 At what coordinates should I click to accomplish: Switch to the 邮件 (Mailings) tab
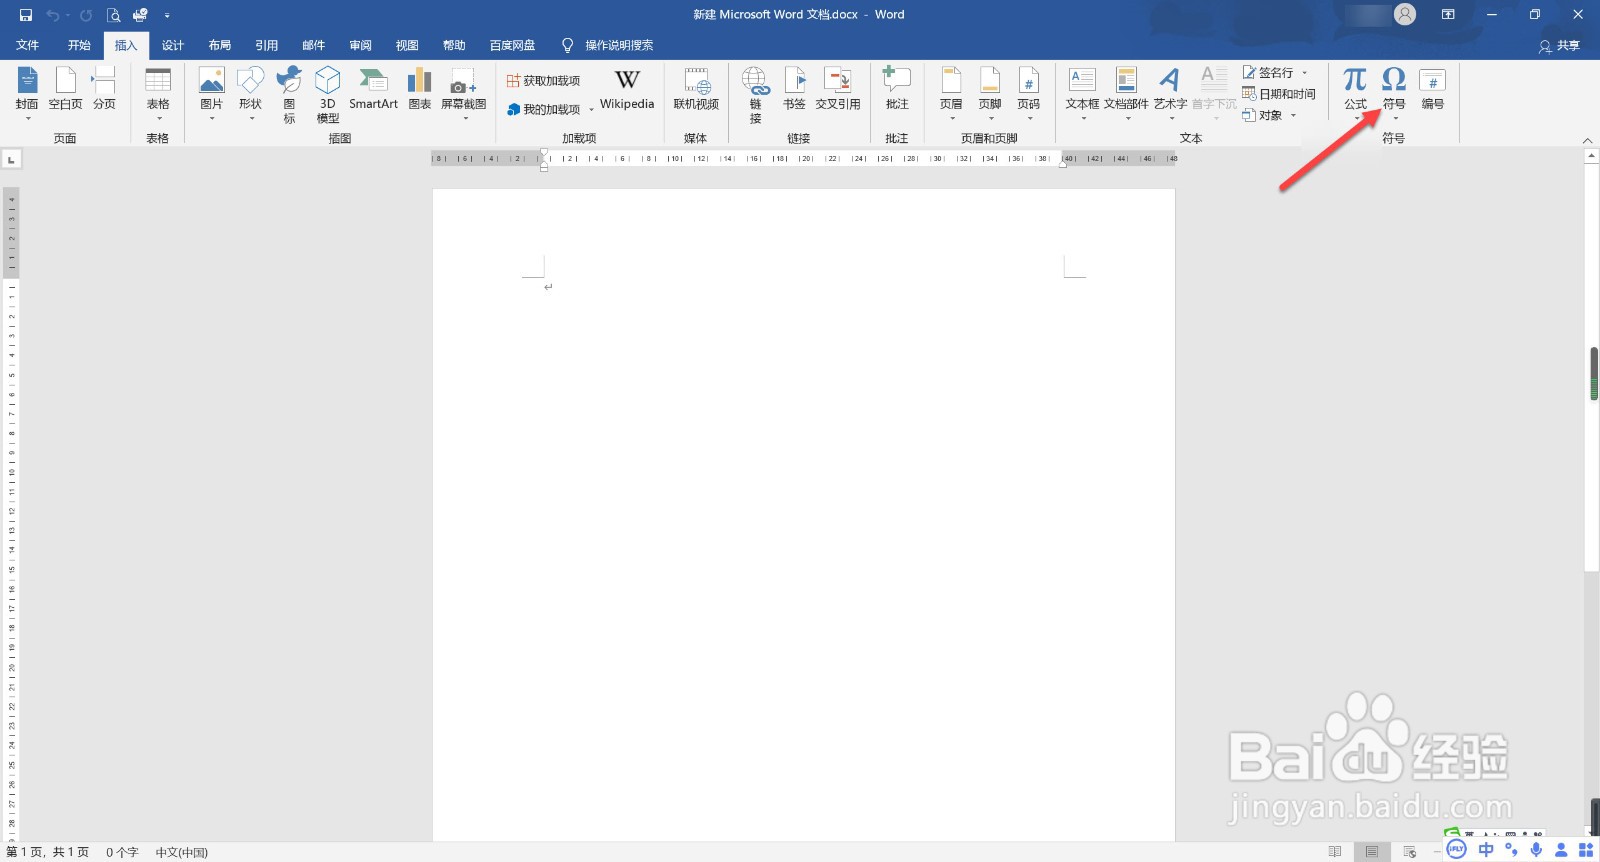coord(314,45)
